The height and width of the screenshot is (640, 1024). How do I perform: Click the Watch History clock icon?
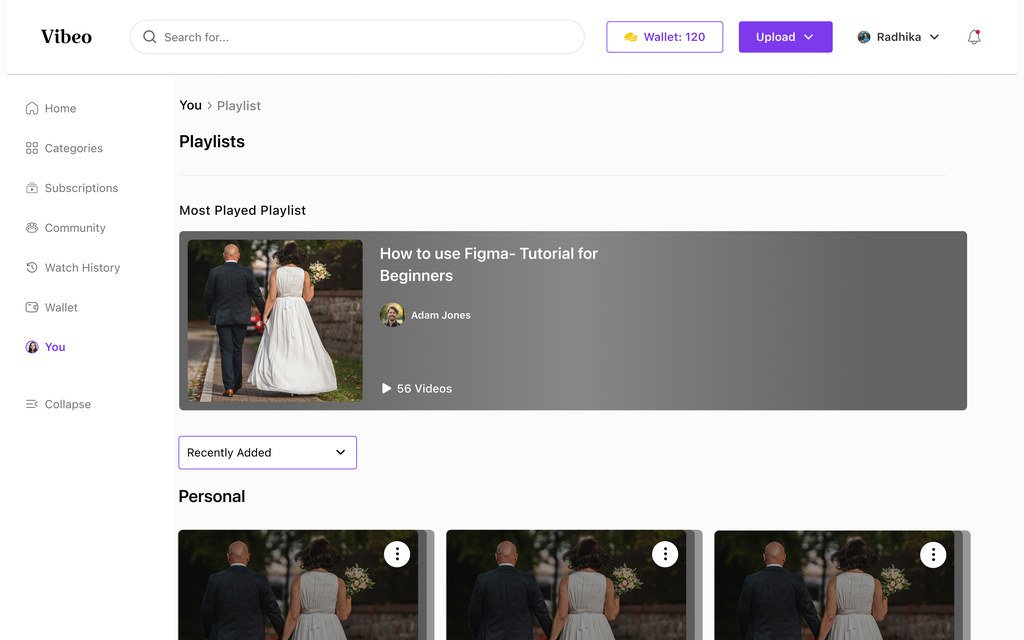[x=31, y=268]
